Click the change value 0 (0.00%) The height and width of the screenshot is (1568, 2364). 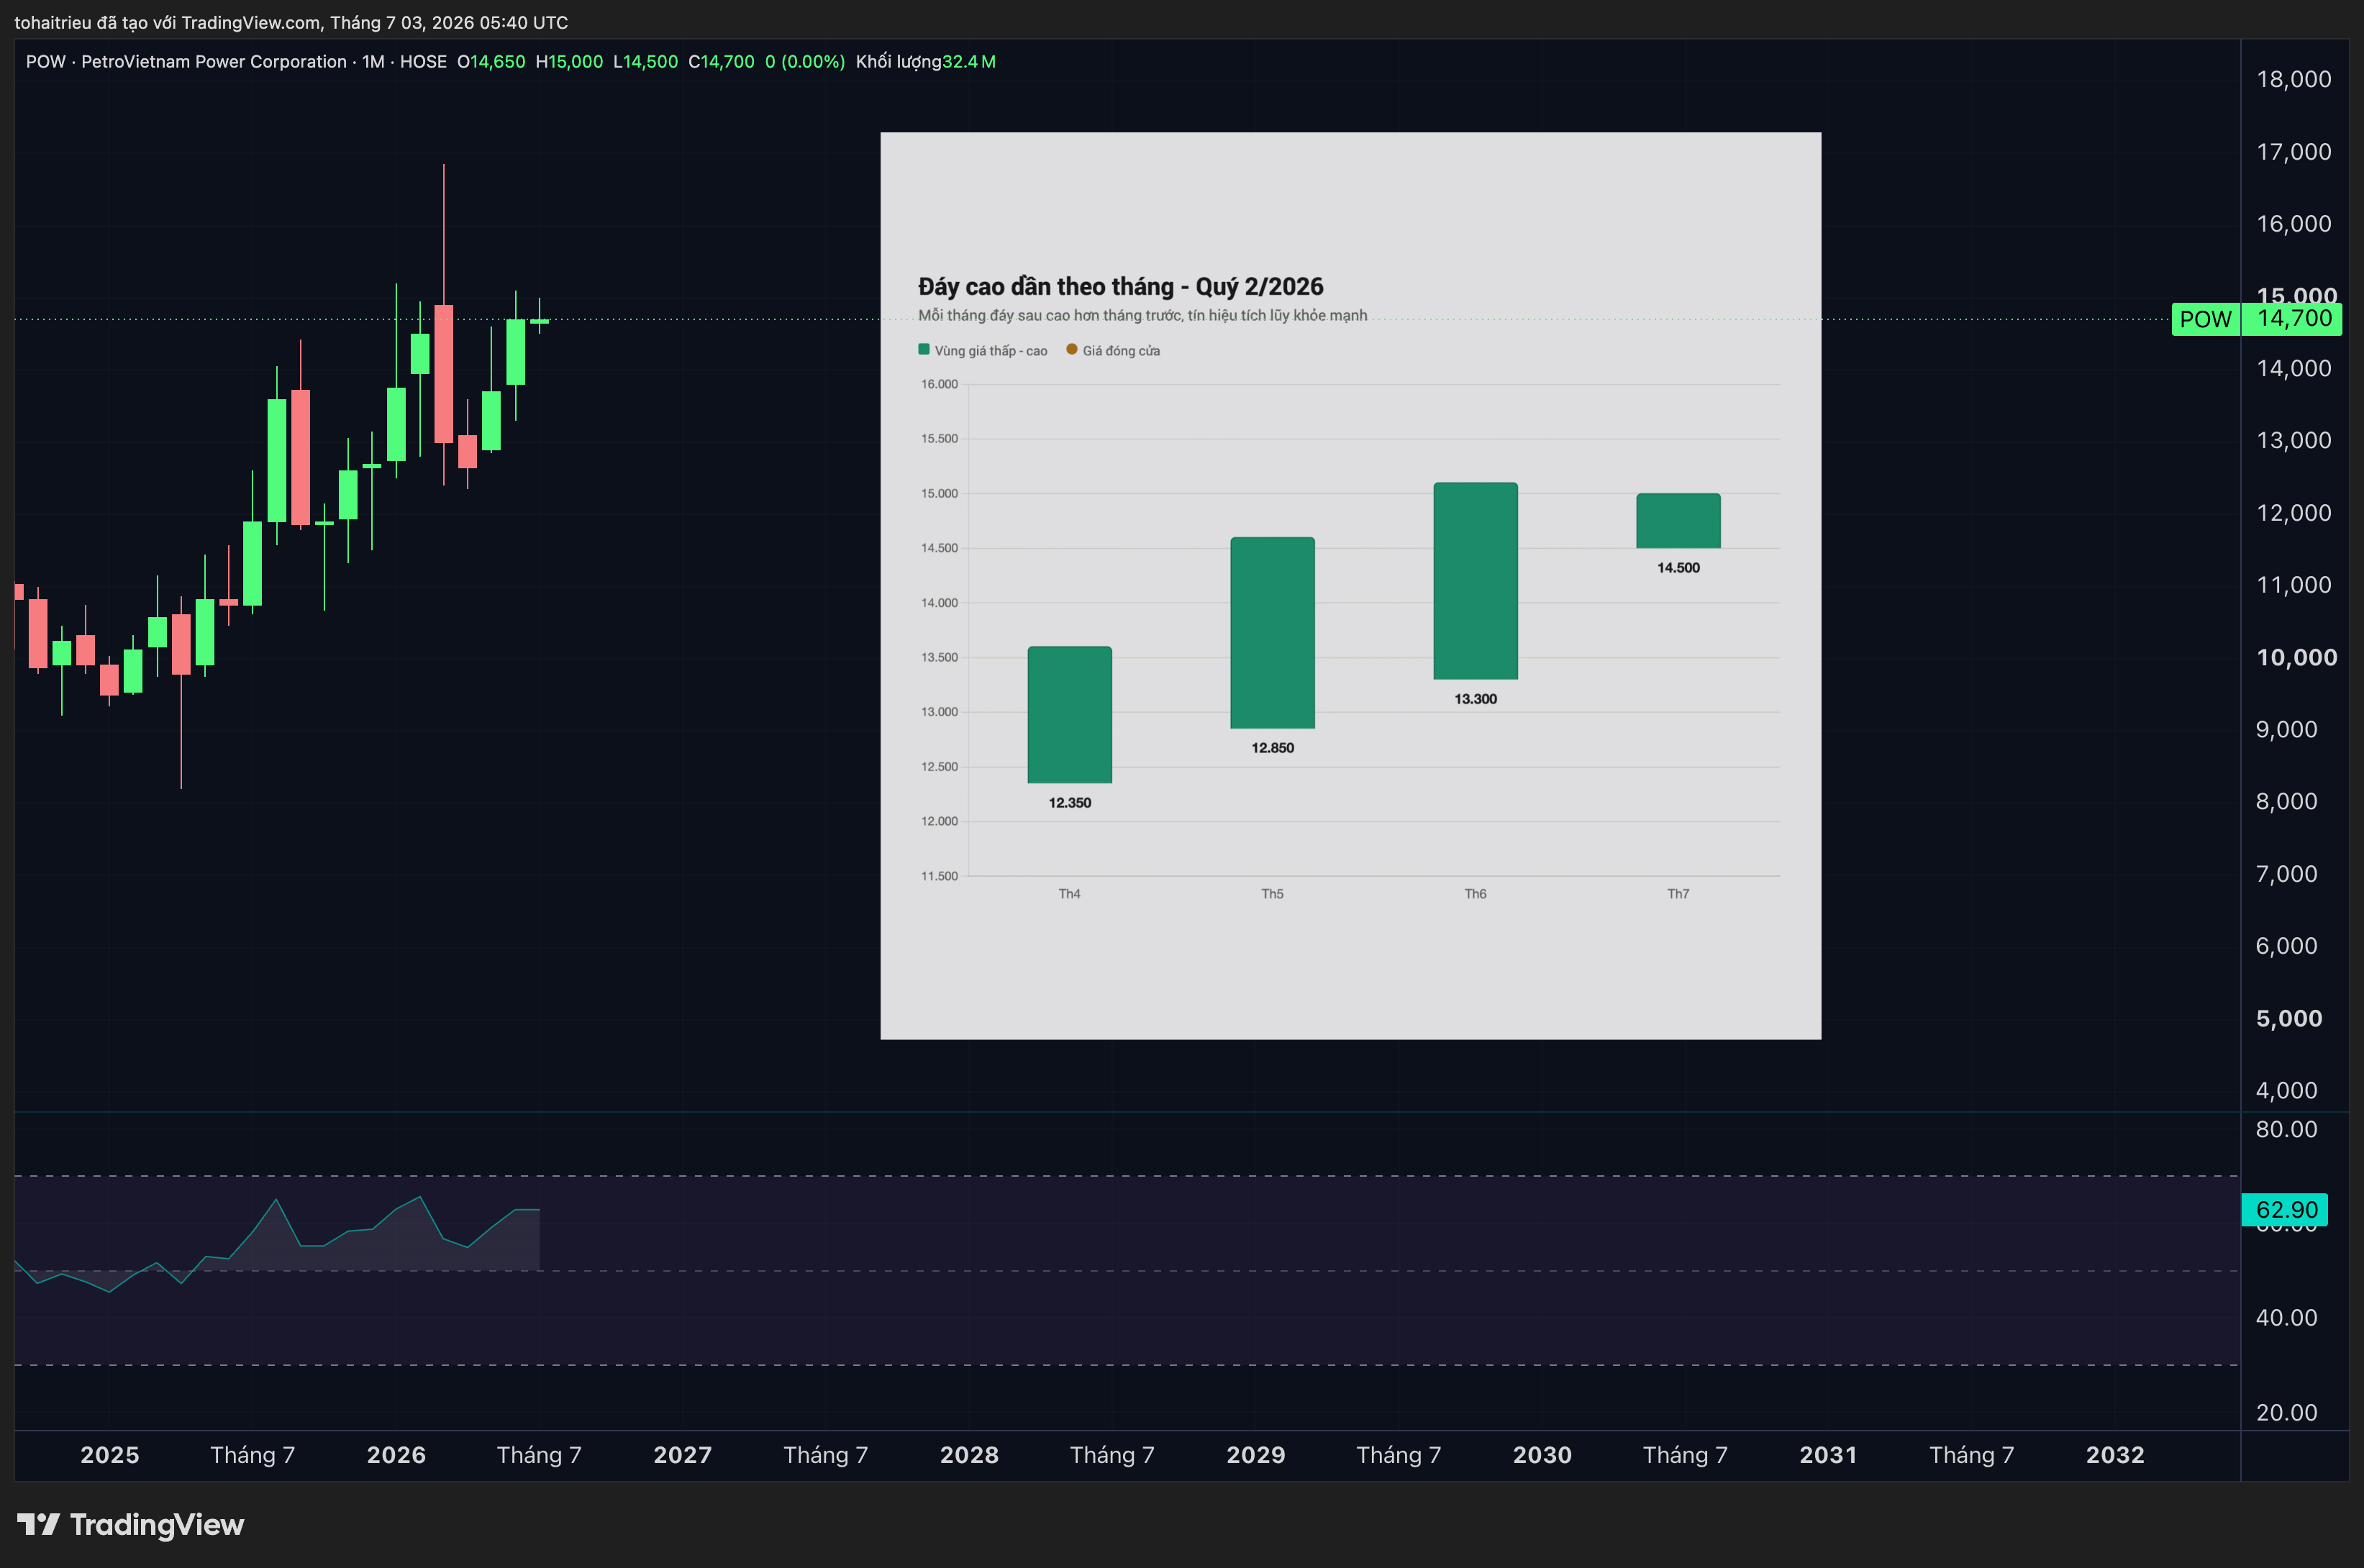[x=805, y=61]
